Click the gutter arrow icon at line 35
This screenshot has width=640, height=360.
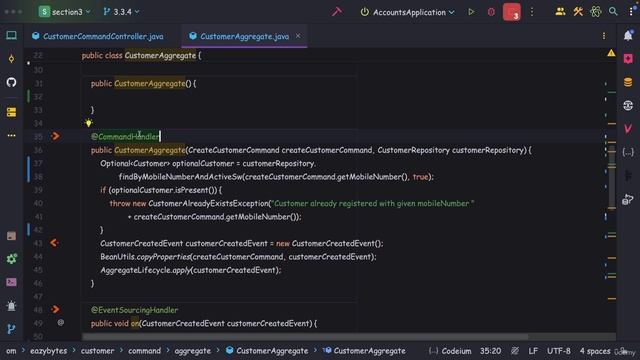[56, 136]
